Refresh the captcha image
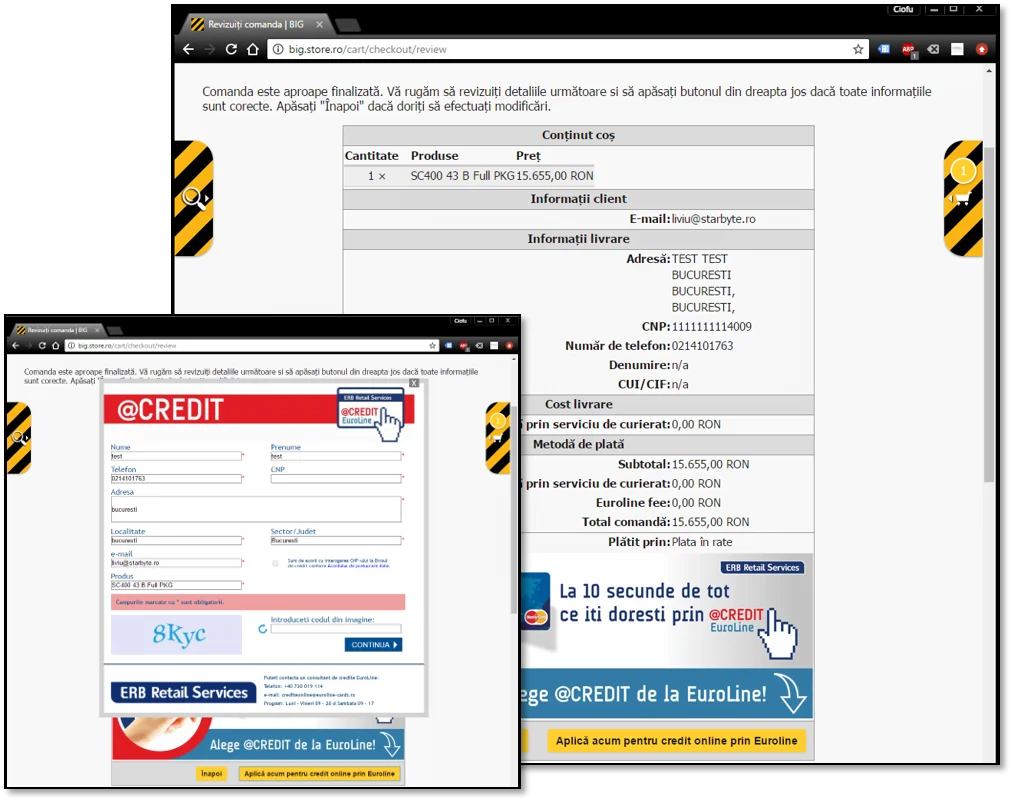This screenshot has width=1013, height=802. pos(262,629)
